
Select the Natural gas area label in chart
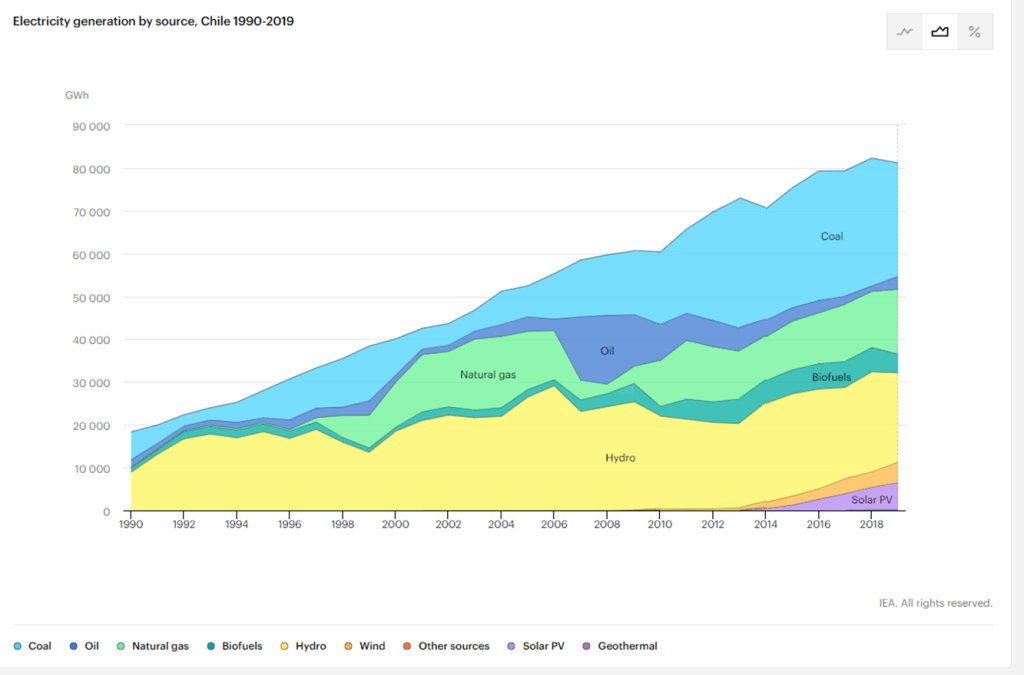coord(487,375)
